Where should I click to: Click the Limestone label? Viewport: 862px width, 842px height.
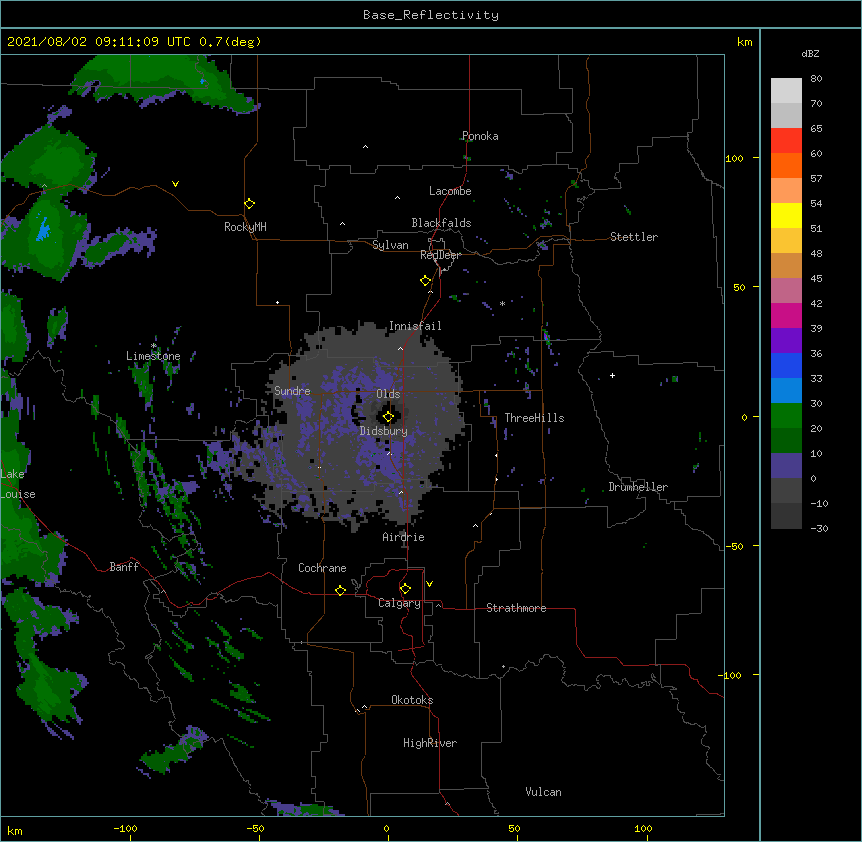coord(153,356)
